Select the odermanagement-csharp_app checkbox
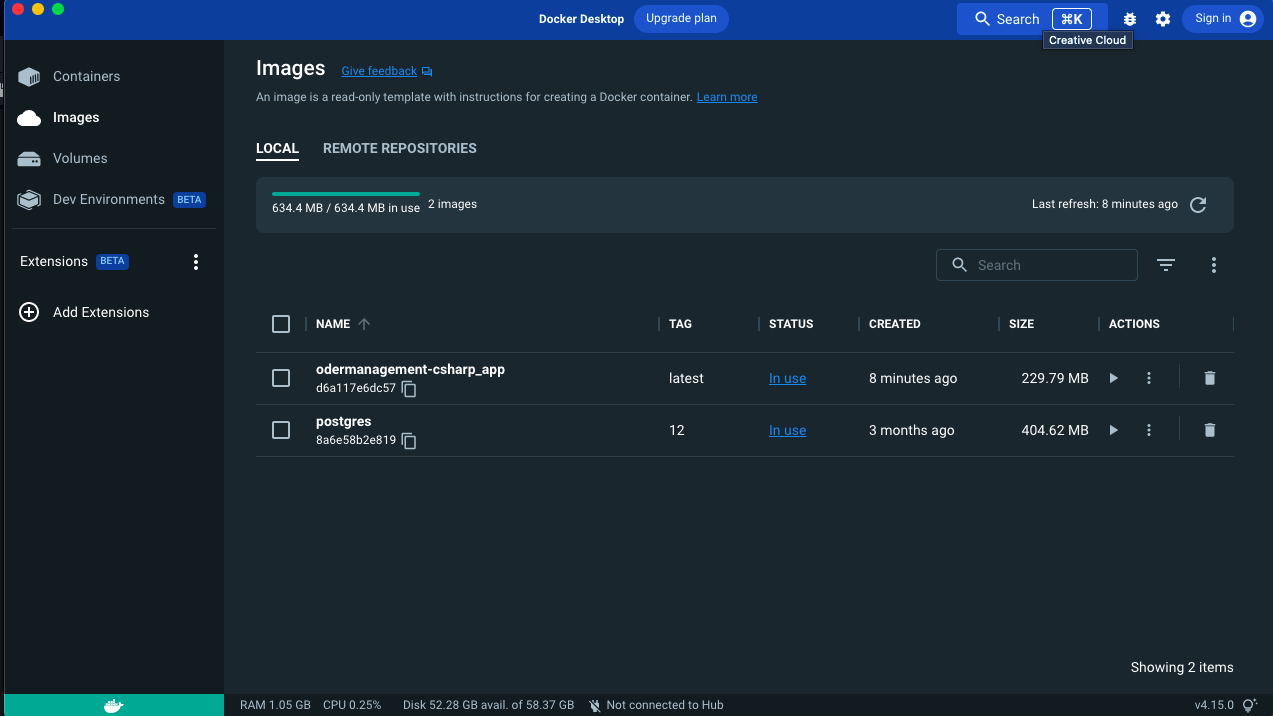Viewport: 1273px width, 716px height. 281,378
